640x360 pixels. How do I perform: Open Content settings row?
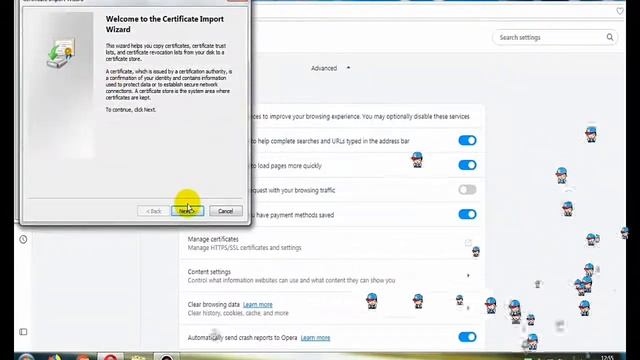pos(332,276)
